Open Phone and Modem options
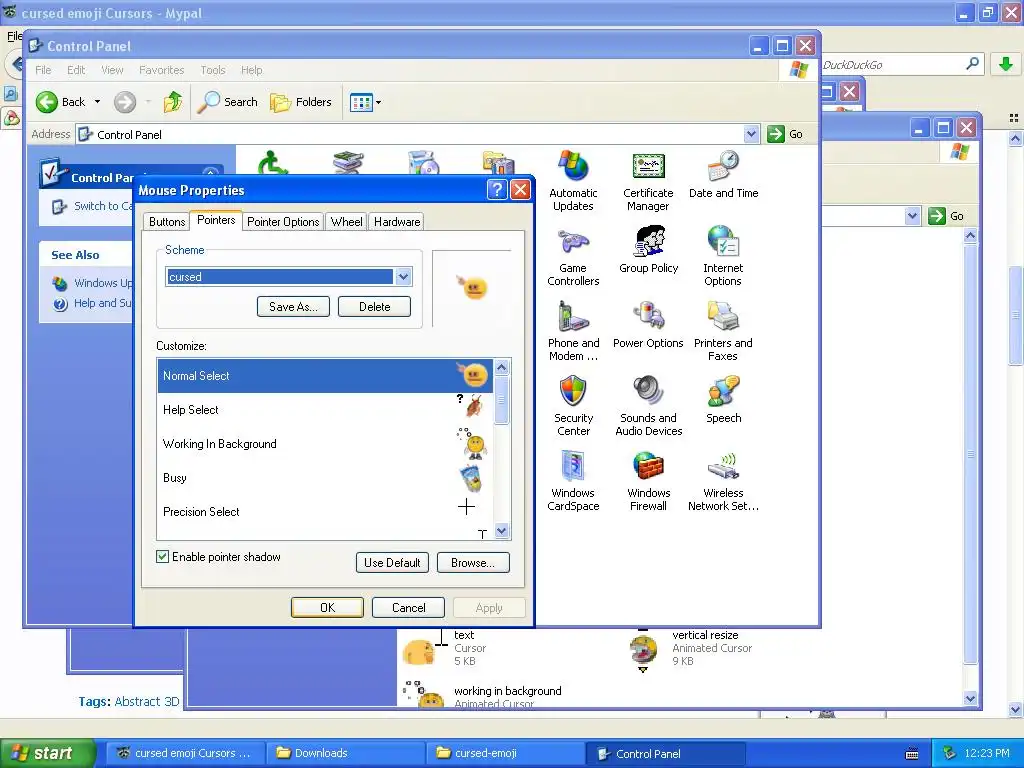The height and width of the screenshot is (768, 1024). point(573,332)
